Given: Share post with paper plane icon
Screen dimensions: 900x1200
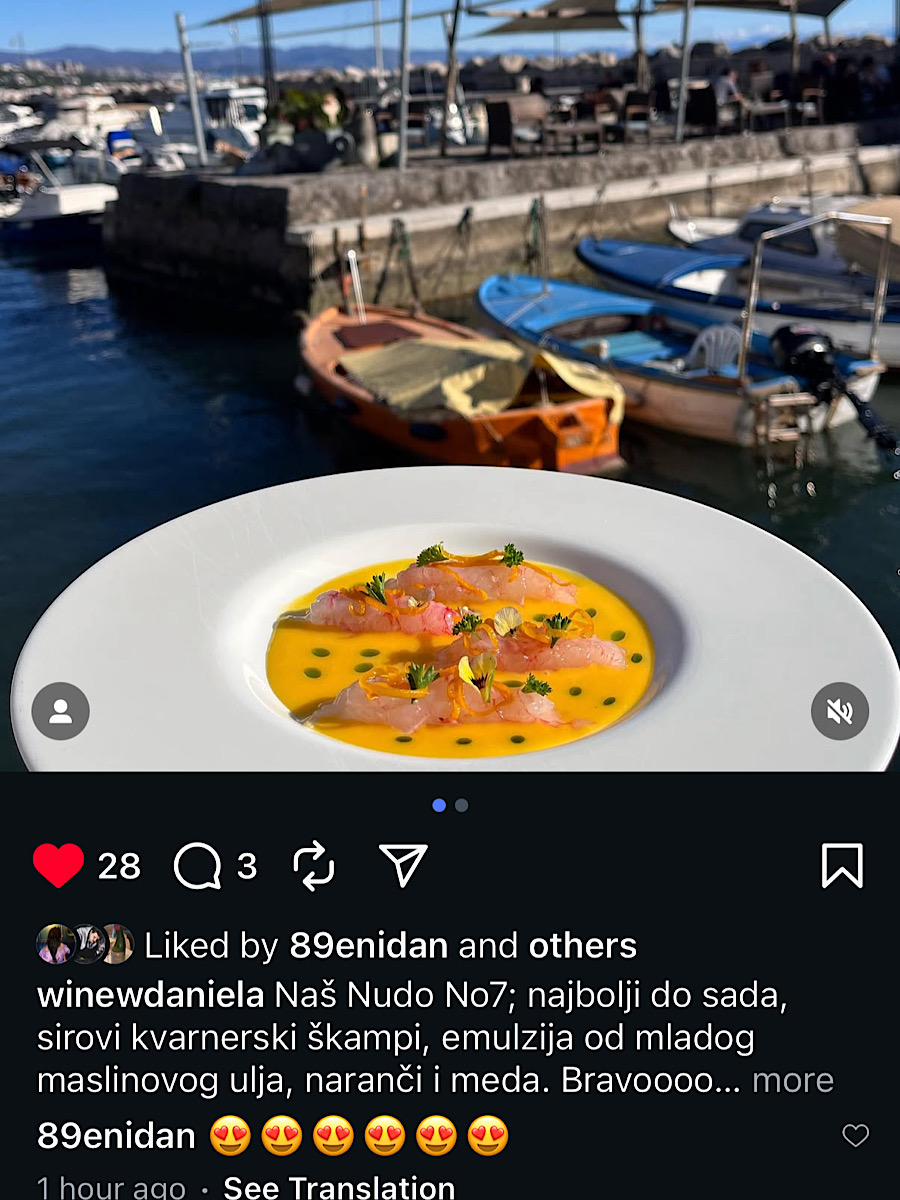Looking at the screenshot, I should coord(403,865).
